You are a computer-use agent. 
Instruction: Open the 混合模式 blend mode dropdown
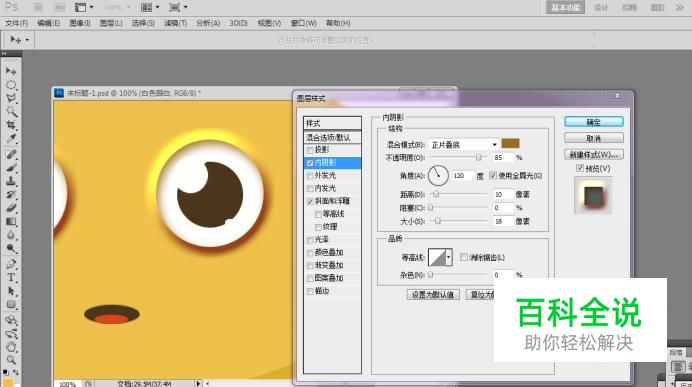coord(464,144)
